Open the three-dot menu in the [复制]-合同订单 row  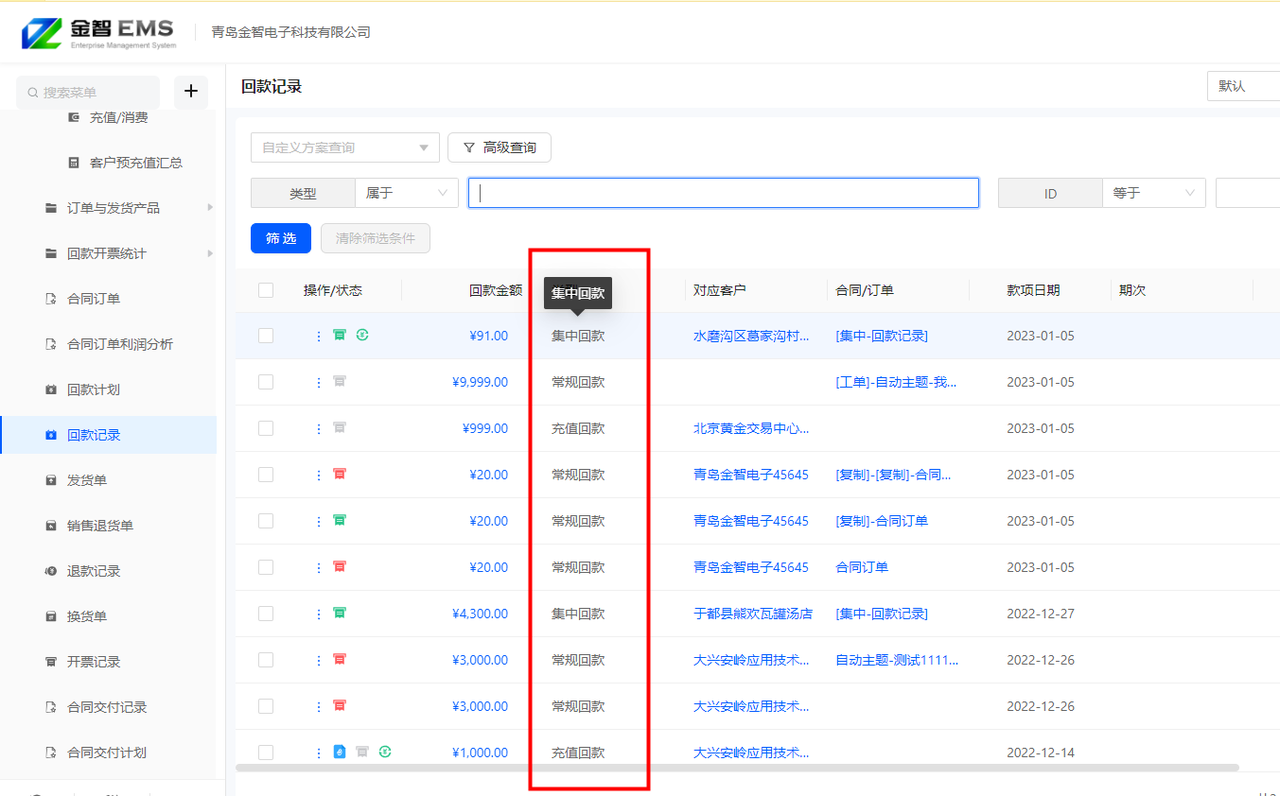(x=319, y=521)
